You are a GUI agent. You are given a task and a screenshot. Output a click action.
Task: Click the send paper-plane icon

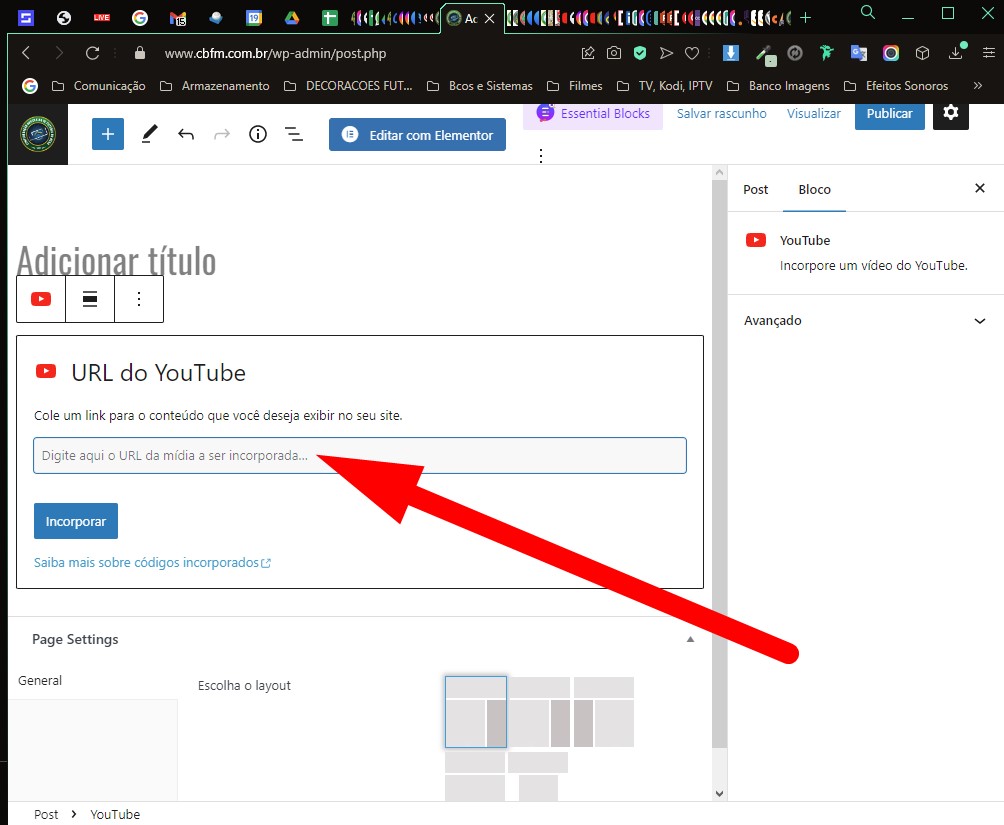pos(666,53)
